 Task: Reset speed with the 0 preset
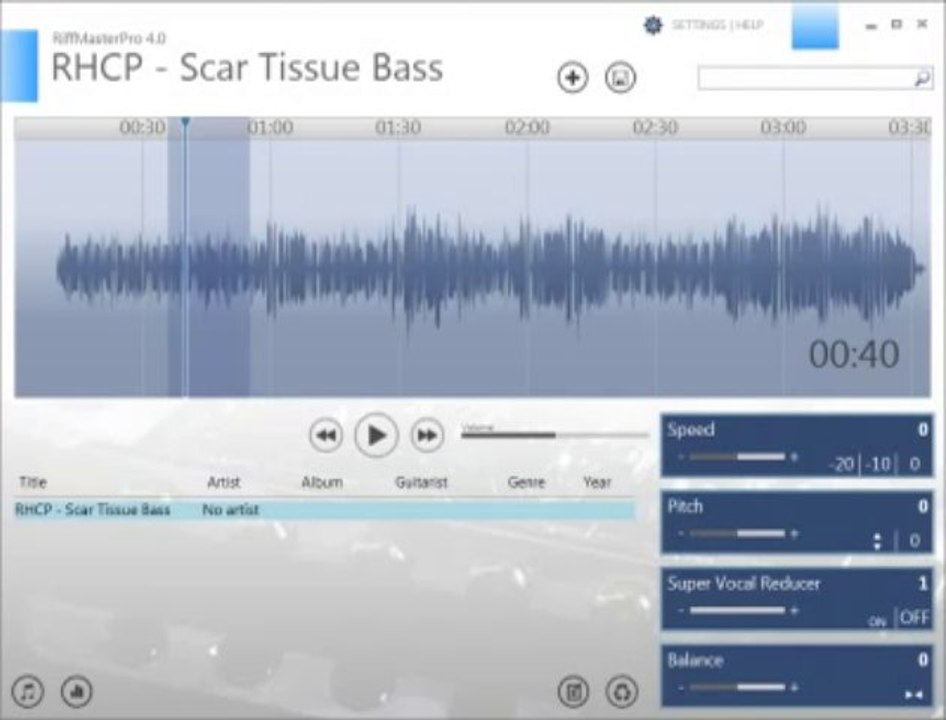coord(915,464)
